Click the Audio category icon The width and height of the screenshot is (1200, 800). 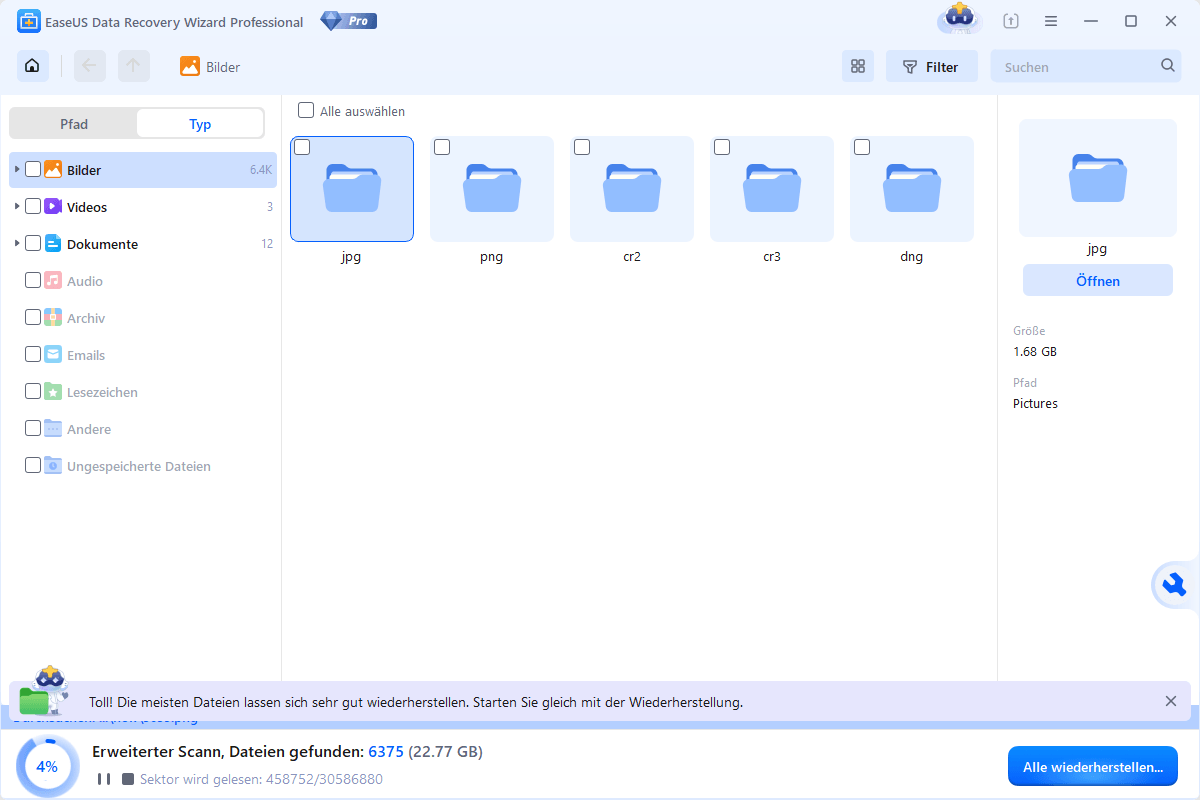53,281
